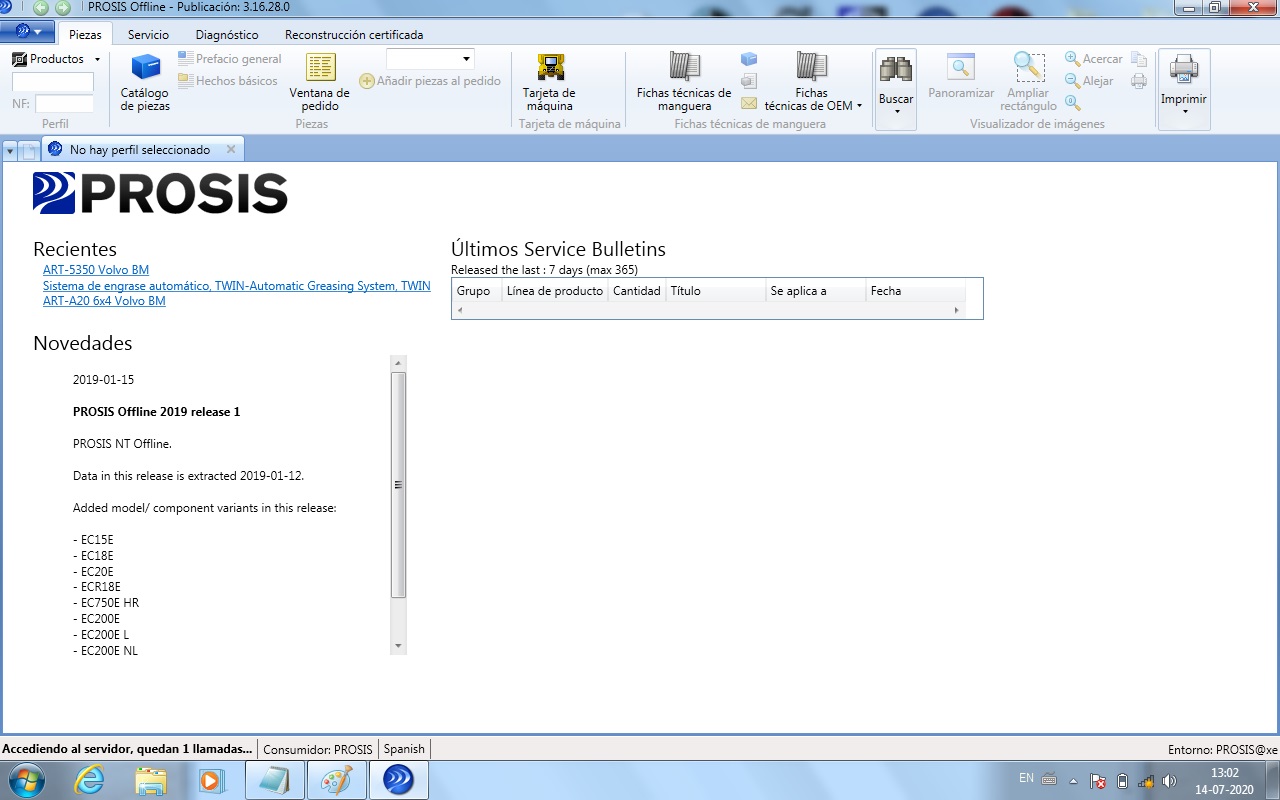The image size is (1280, 800).
Task: Sort by Línea de producto column
Action: tap(555, 291)
